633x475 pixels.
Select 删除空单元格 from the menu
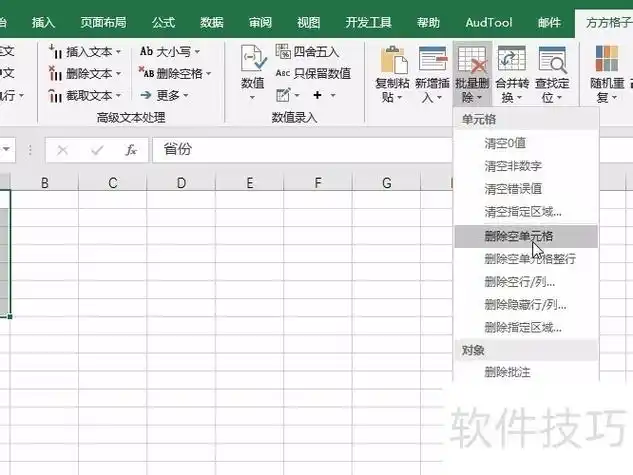click(x=518, y=236)
